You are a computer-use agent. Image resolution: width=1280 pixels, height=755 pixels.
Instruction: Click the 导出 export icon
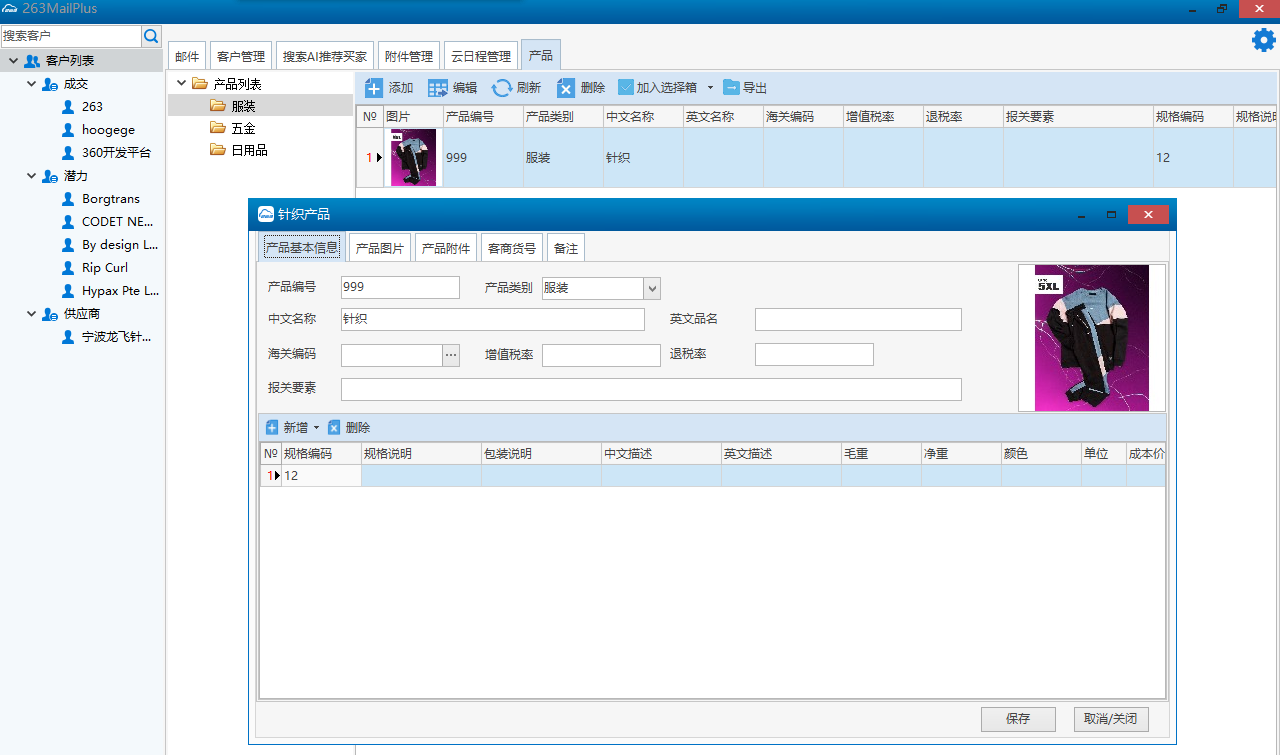[731, 88]
